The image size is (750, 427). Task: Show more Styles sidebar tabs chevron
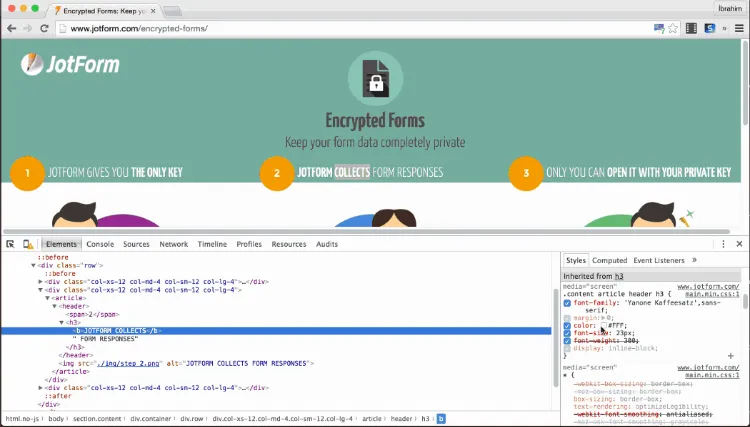[x=695, y=260]
